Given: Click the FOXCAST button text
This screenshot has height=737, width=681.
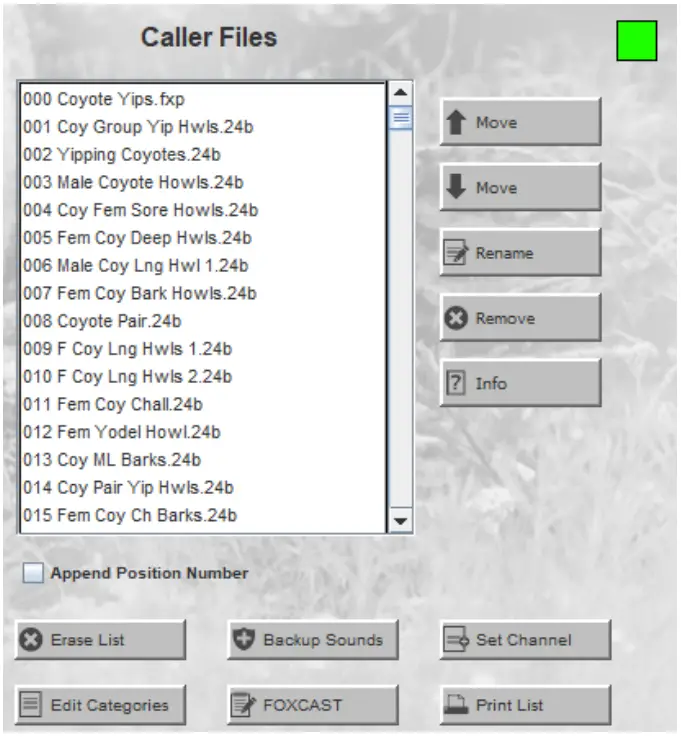Looking at the screenshot, I should [x=303, y=705].
